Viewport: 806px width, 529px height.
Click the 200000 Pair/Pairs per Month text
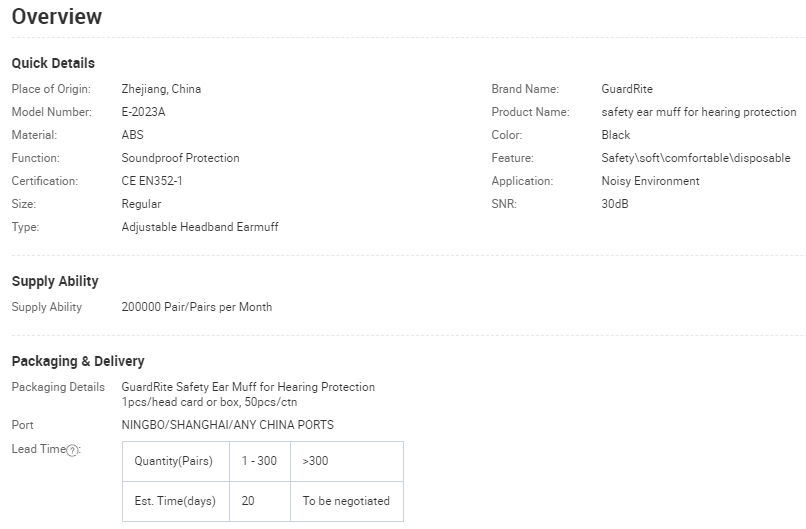pyautogui.click(x=196, y=307)
